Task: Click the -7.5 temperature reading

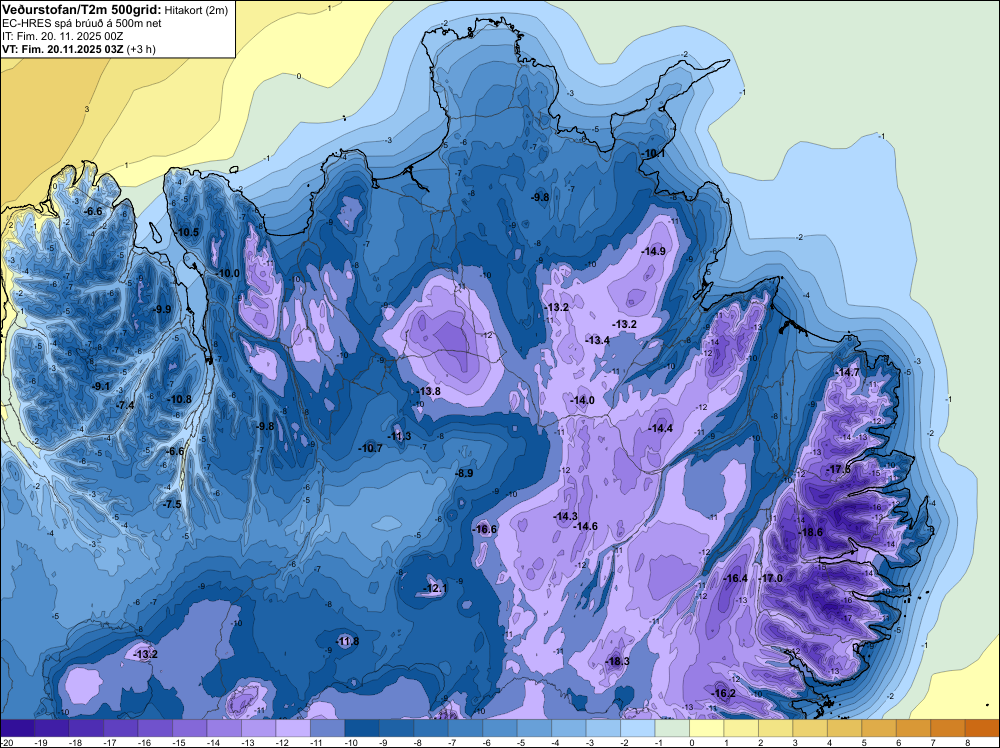Action: coord(172,504)
